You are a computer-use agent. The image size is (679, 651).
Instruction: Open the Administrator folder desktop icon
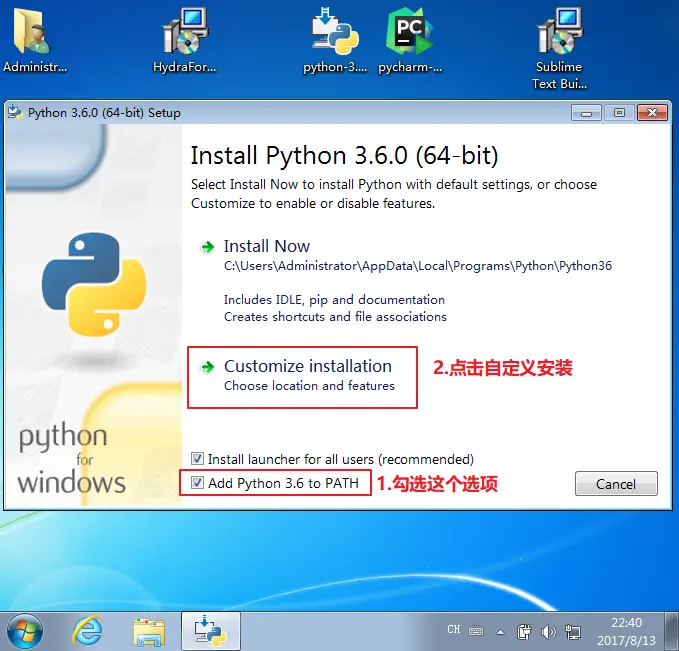click(35, 41)
